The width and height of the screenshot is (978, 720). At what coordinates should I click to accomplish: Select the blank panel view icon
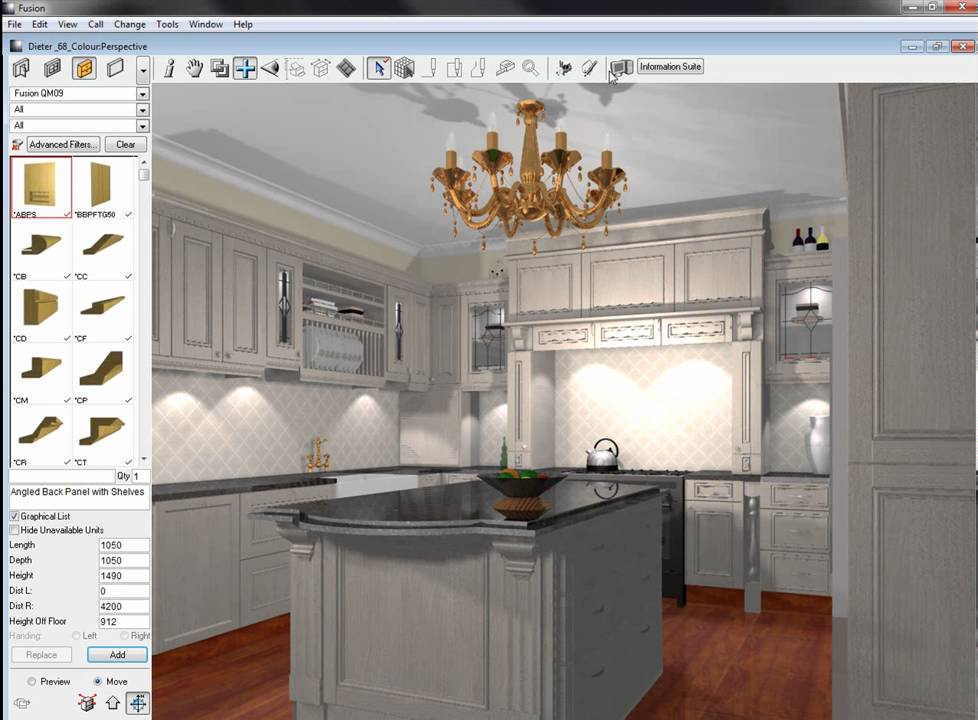click(115, 68)
